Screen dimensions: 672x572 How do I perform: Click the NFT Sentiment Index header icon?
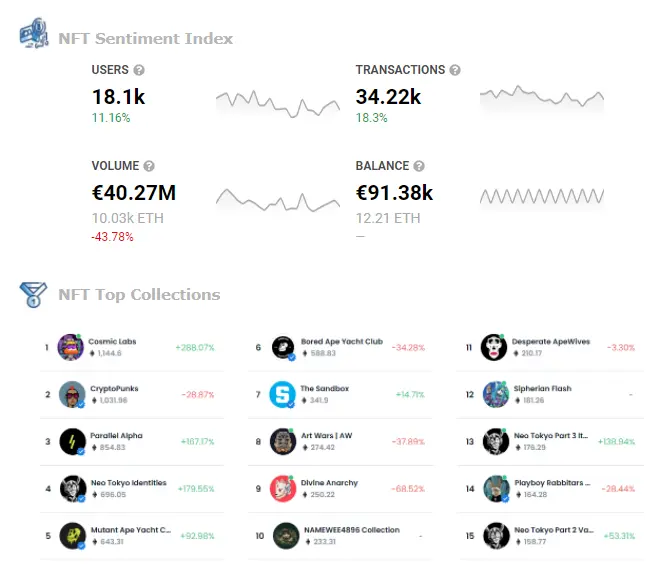point(34,33)
